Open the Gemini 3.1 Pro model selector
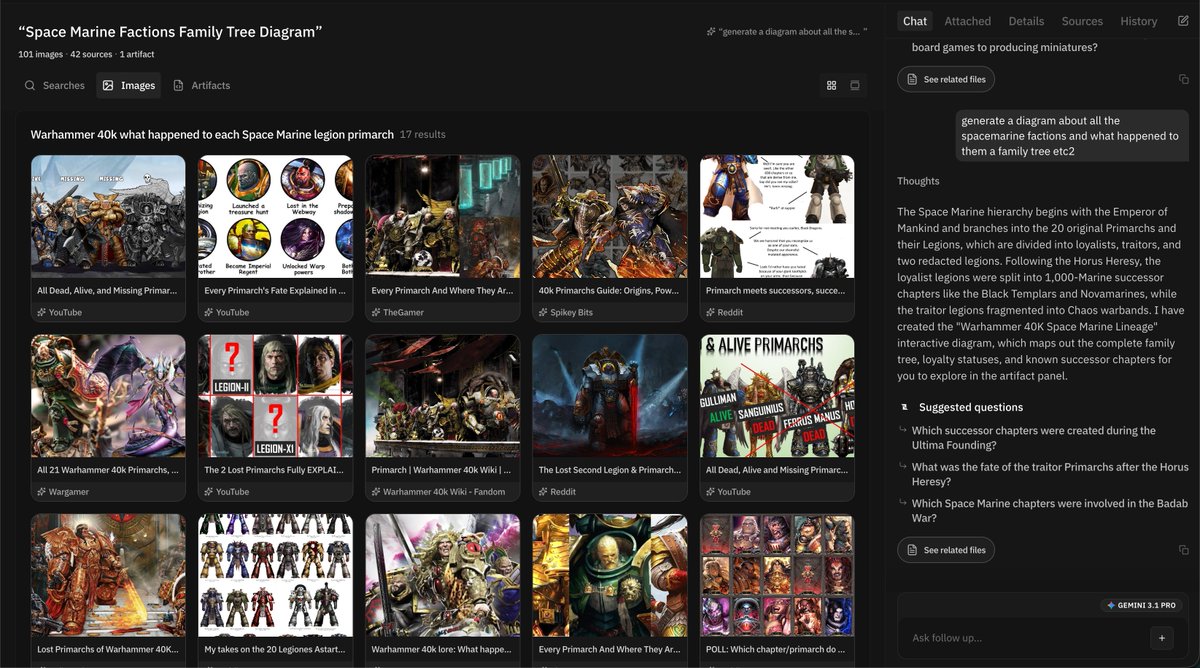Image resolution: width=1200 pixels, height=668 pixels. [1141, 605]
